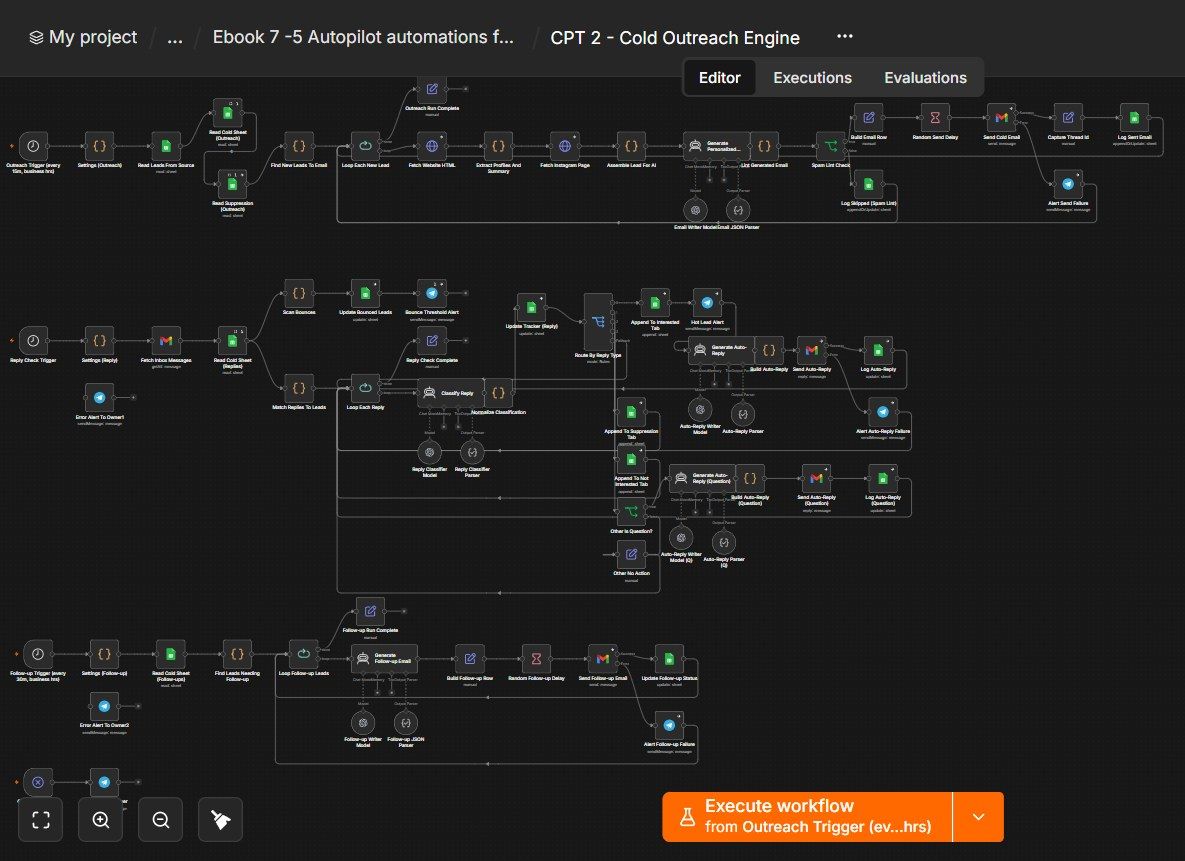Select the Error Alert To Owner2 node
1185x861 pixels.
pyautogui.click(x=104, y=707)
